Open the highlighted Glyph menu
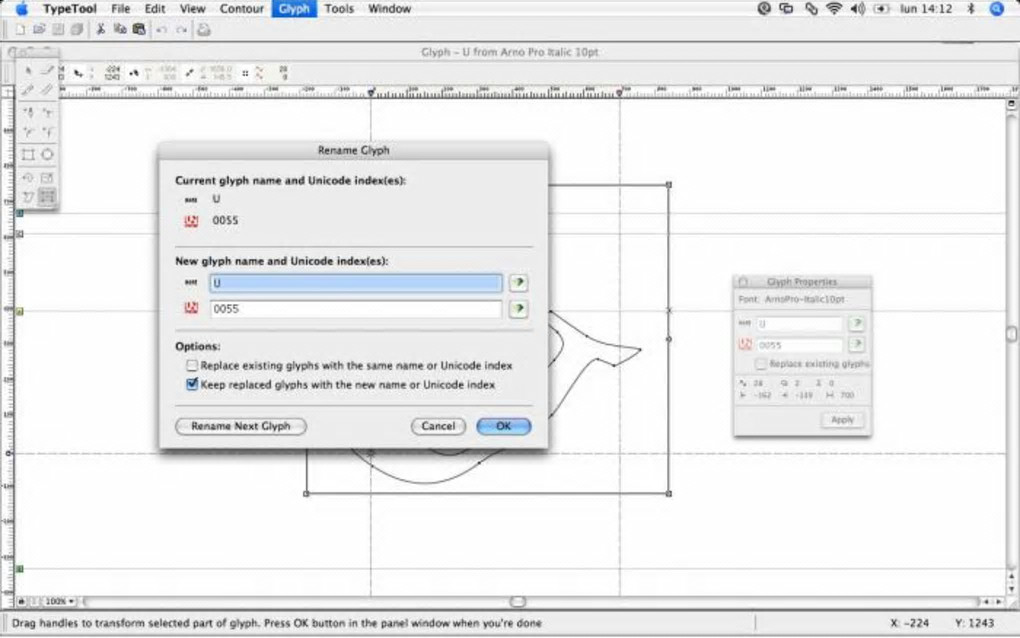The image size is (1020, 638). [x=294, y=8]
